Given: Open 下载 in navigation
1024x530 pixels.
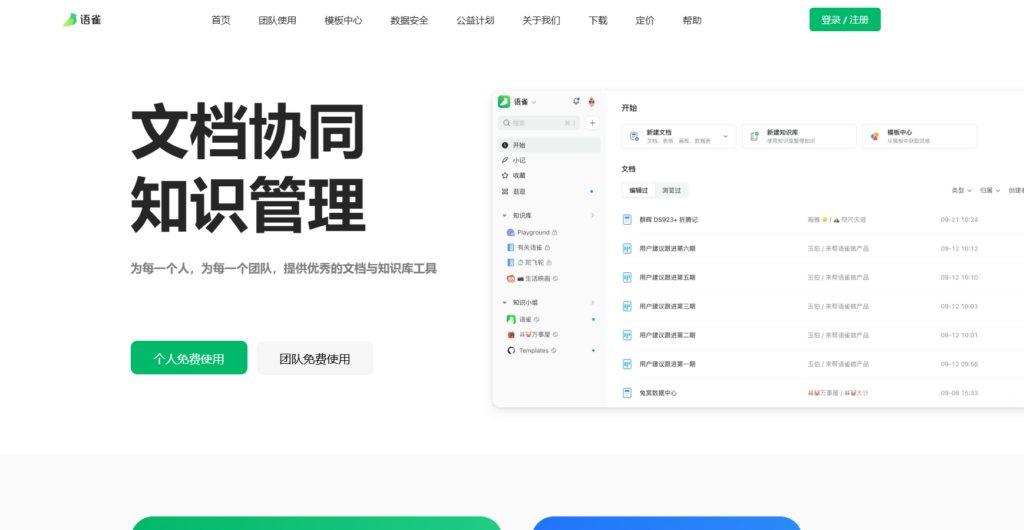Looking at the screenshot, I should pyautogui.click(x=598, y=20).
